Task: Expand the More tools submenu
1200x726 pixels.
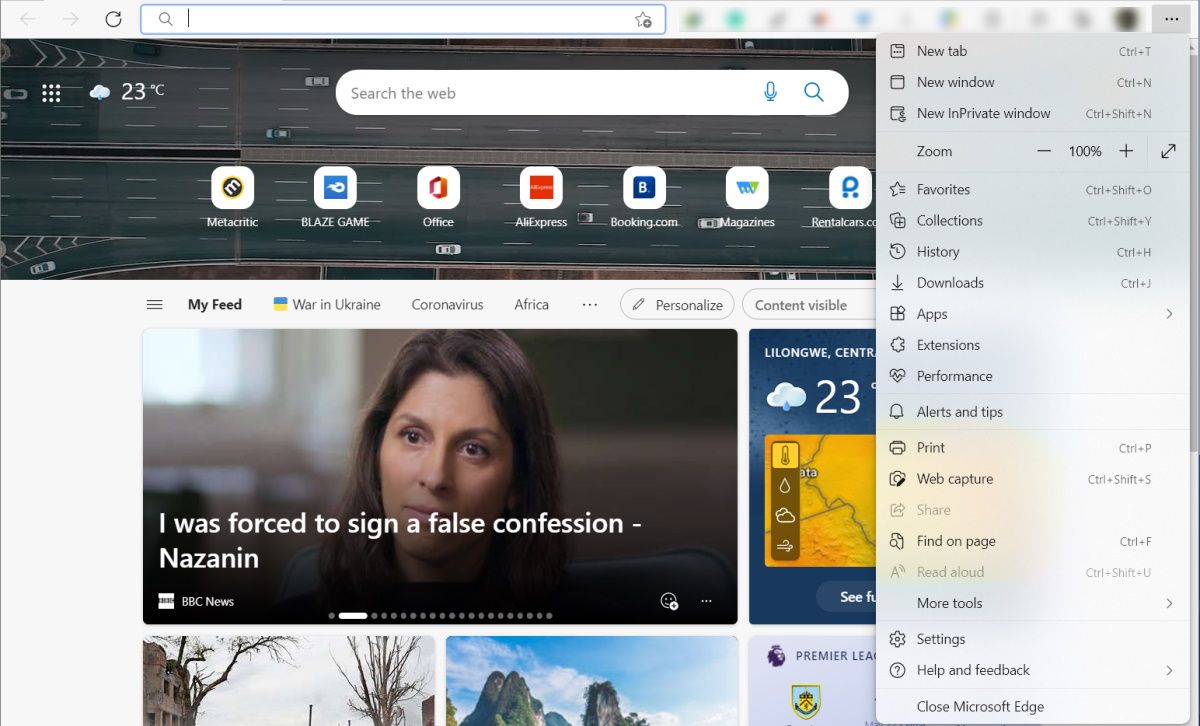Action: (x=1168, y=603)
